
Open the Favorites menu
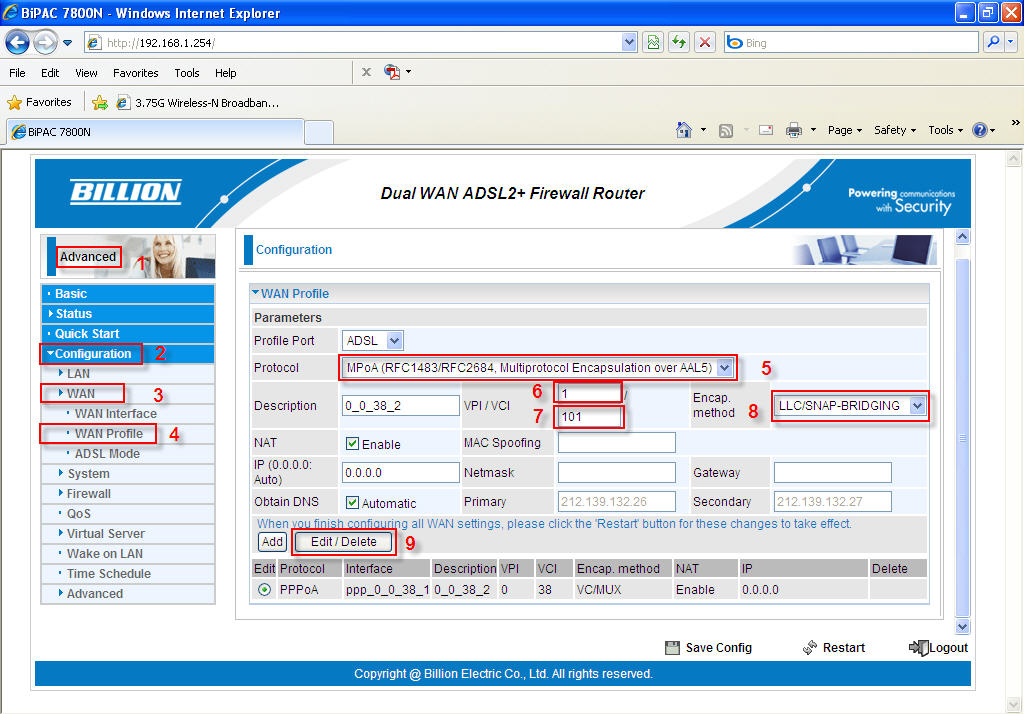pyautogui.click(x=136, y=73)
